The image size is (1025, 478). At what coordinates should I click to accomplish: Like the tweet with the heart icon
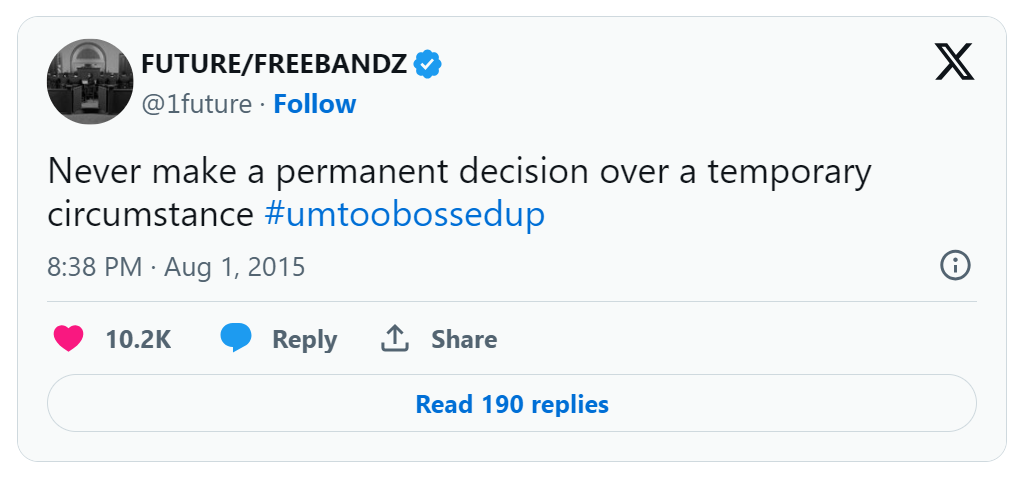[x=69, y=339]
